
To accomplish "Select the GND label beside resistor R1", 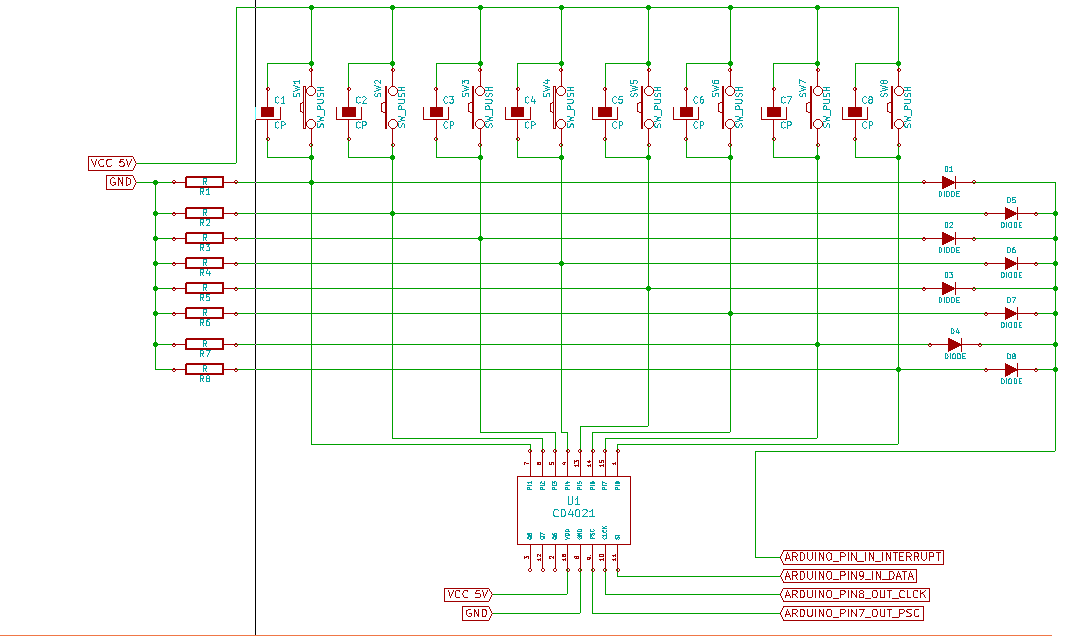I will click(121, 182).
